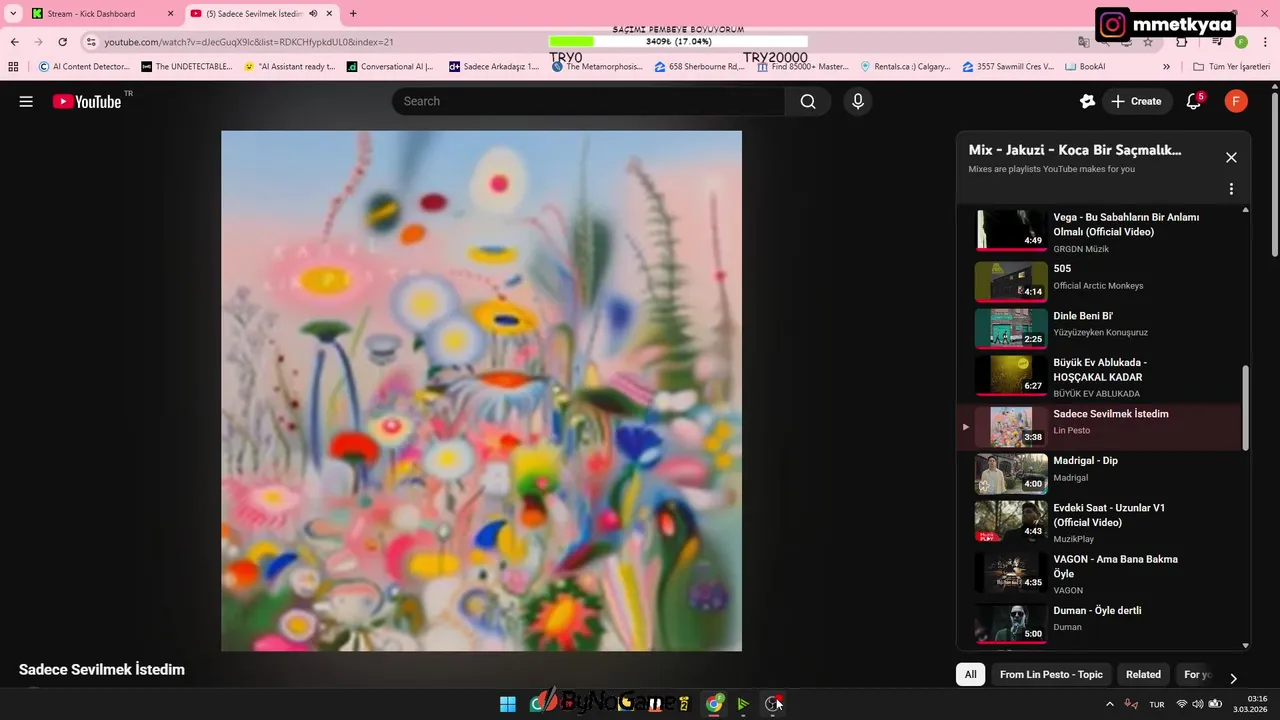Click the page vertical scrollbar
The image size is (1280, 720).
click(1274, 175)
